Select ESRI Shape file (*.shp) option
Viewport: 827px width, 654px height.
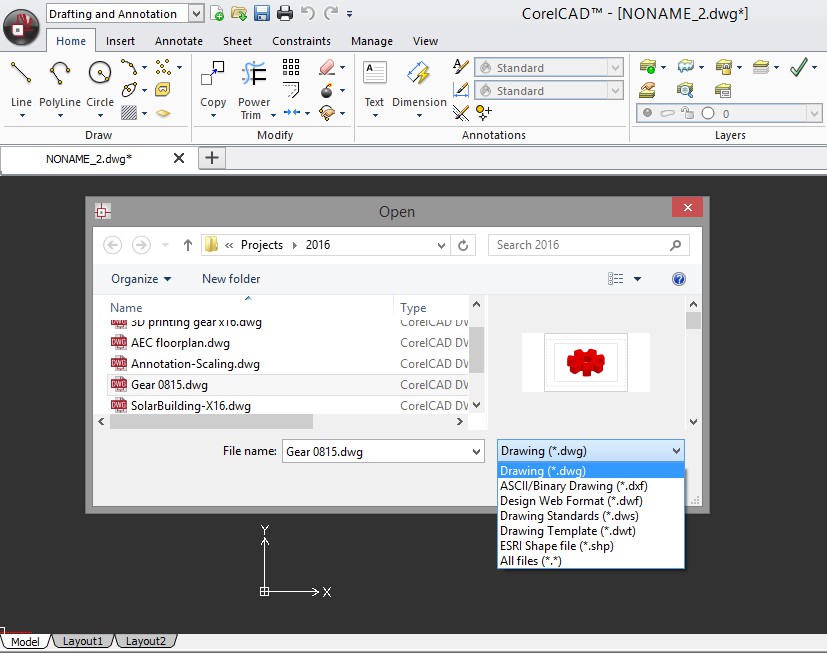556,546
